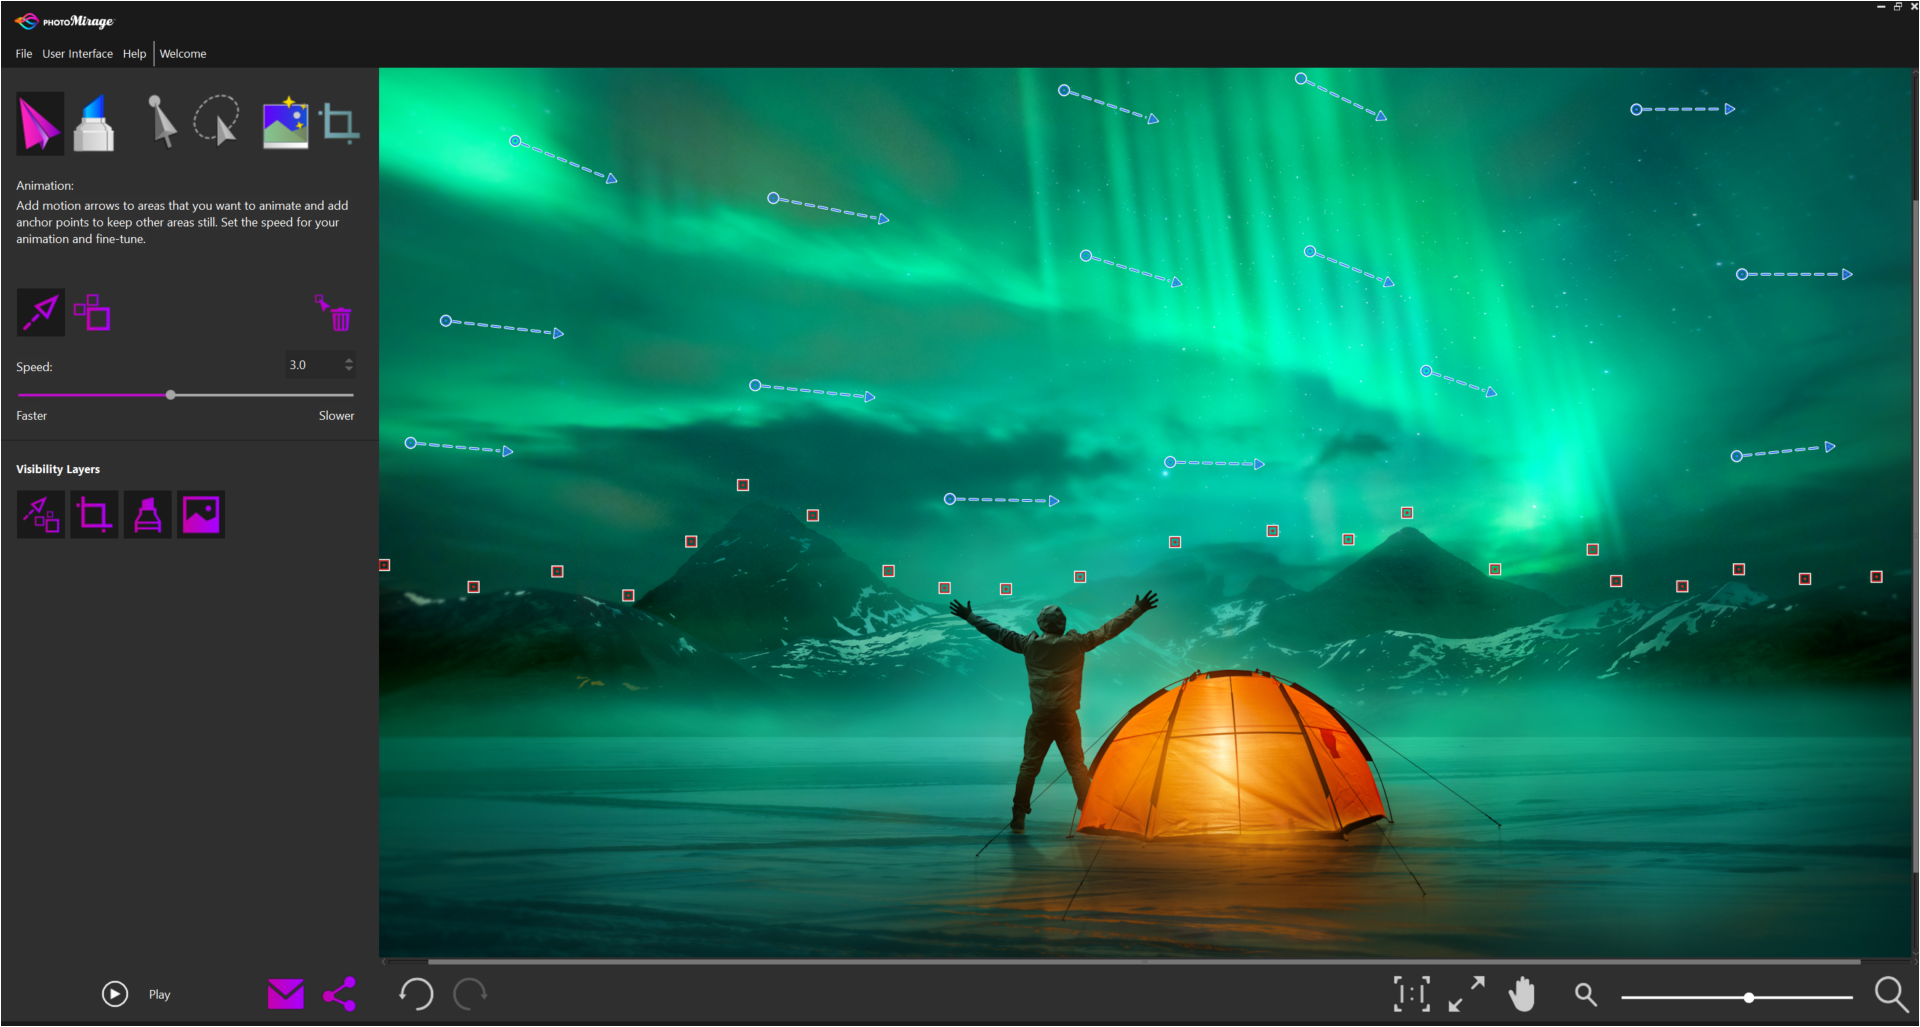Open the Crop tool
Viewport: 1920px width, 1027px height.
click(339, 122)
